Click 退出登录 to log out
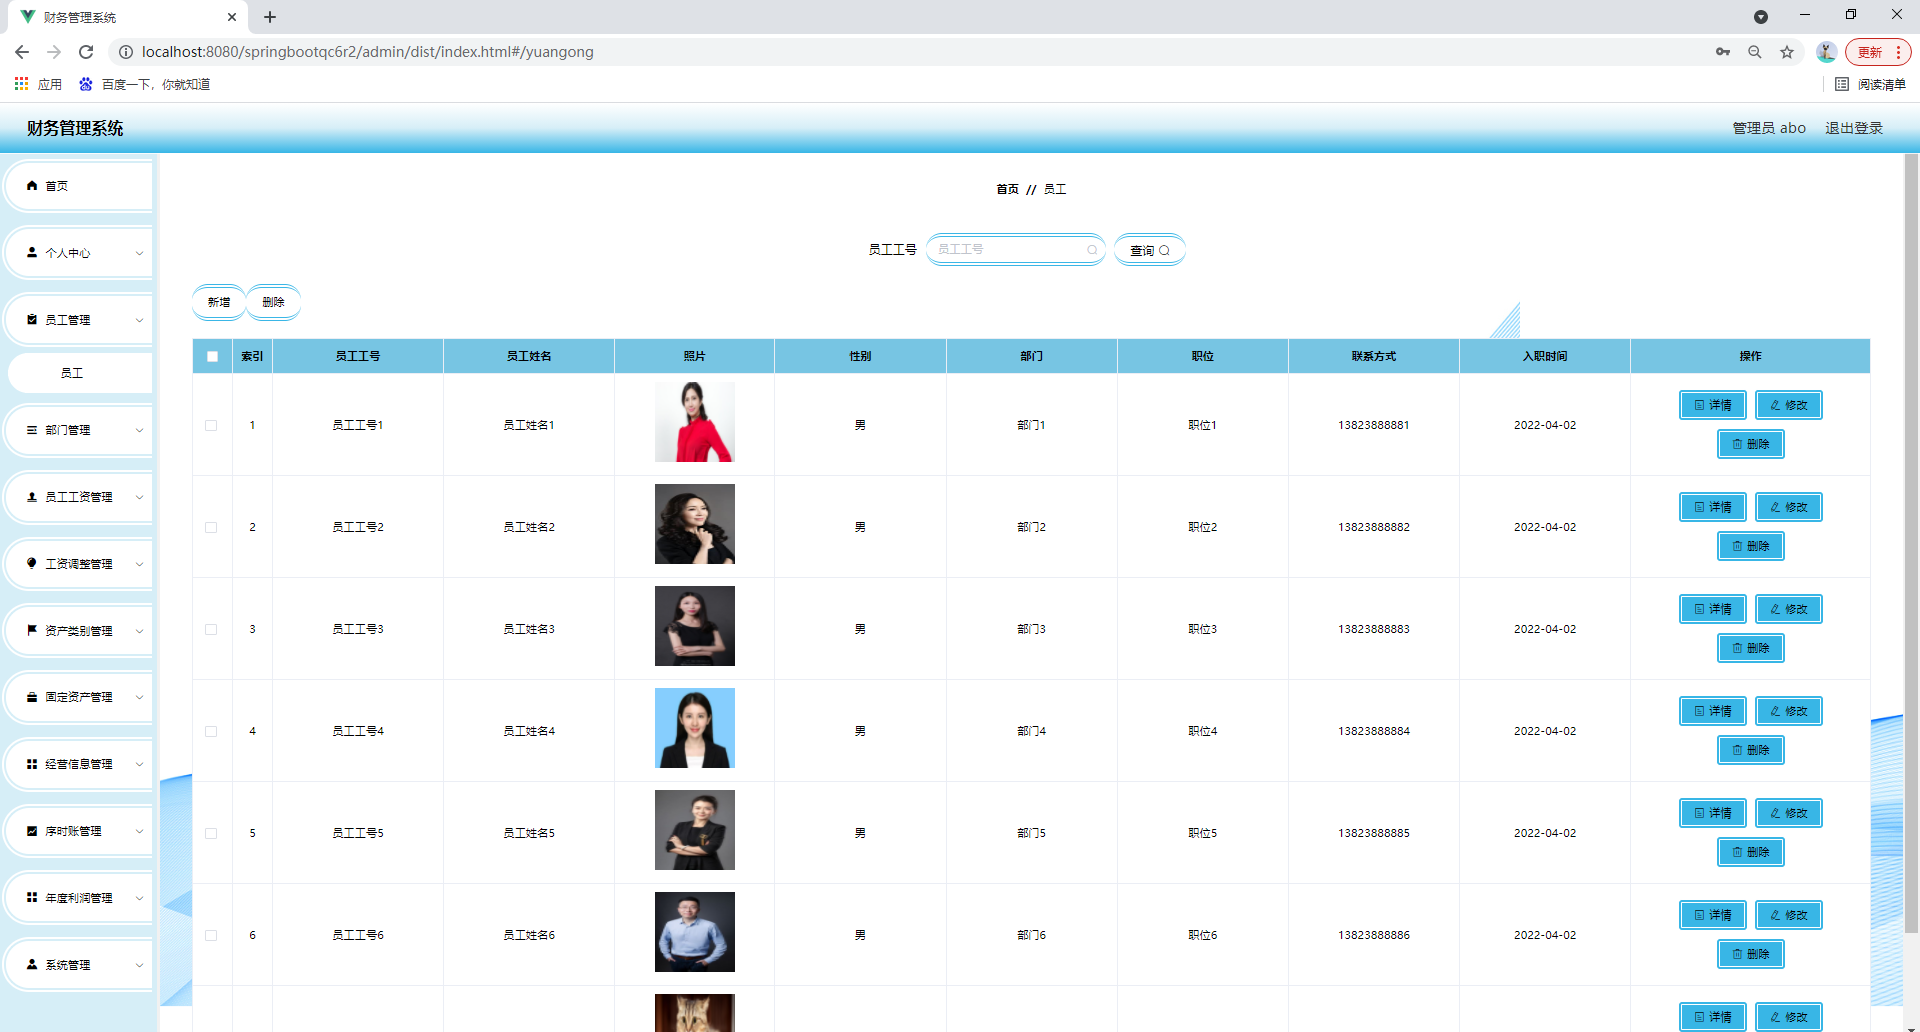Viewport: 1920px width, 1032px height. click(x=1853, y=128)
